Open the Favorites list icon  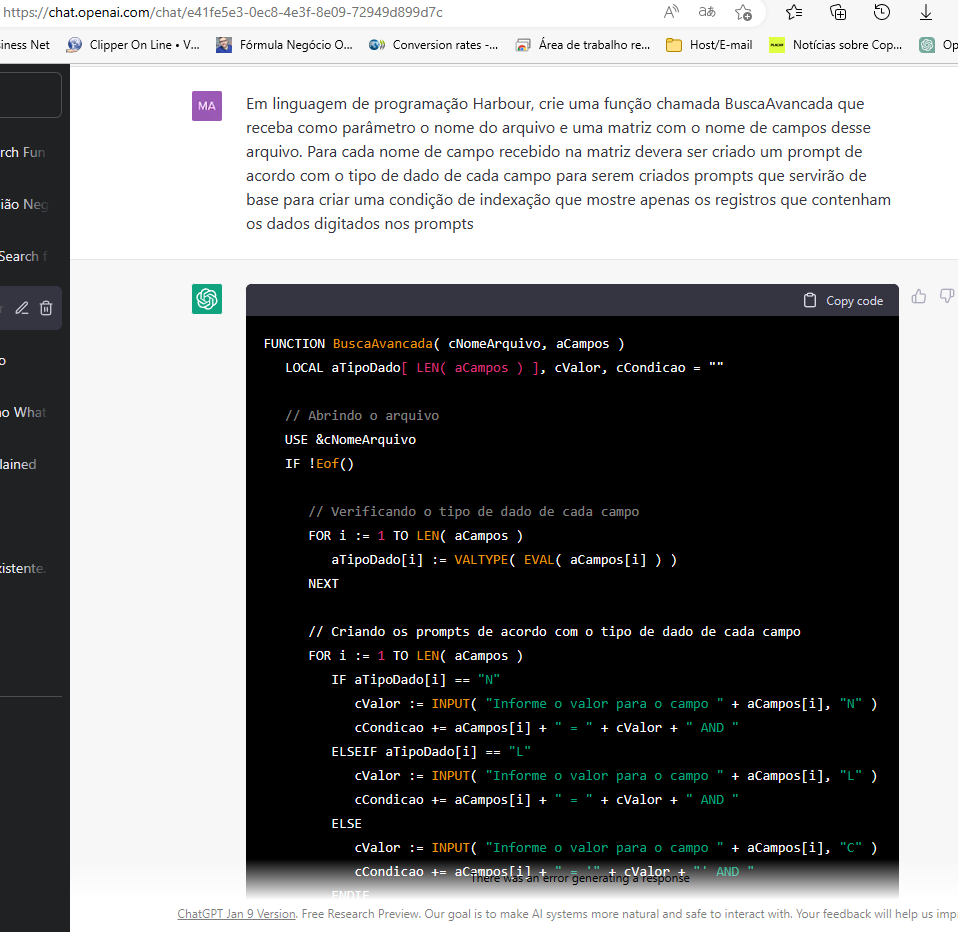(794, 12)
